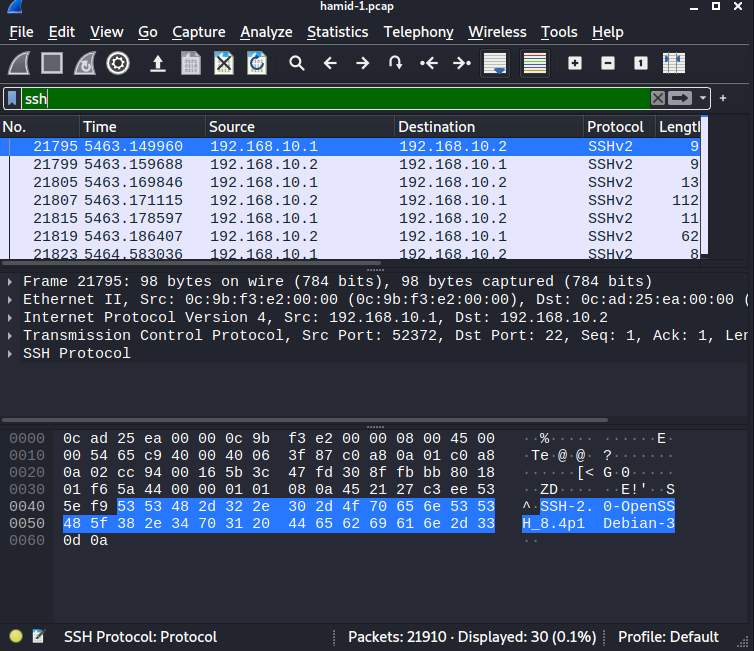Close this capture file icon
This screenshot has width=754, height=651.
(x=224, y=63)
